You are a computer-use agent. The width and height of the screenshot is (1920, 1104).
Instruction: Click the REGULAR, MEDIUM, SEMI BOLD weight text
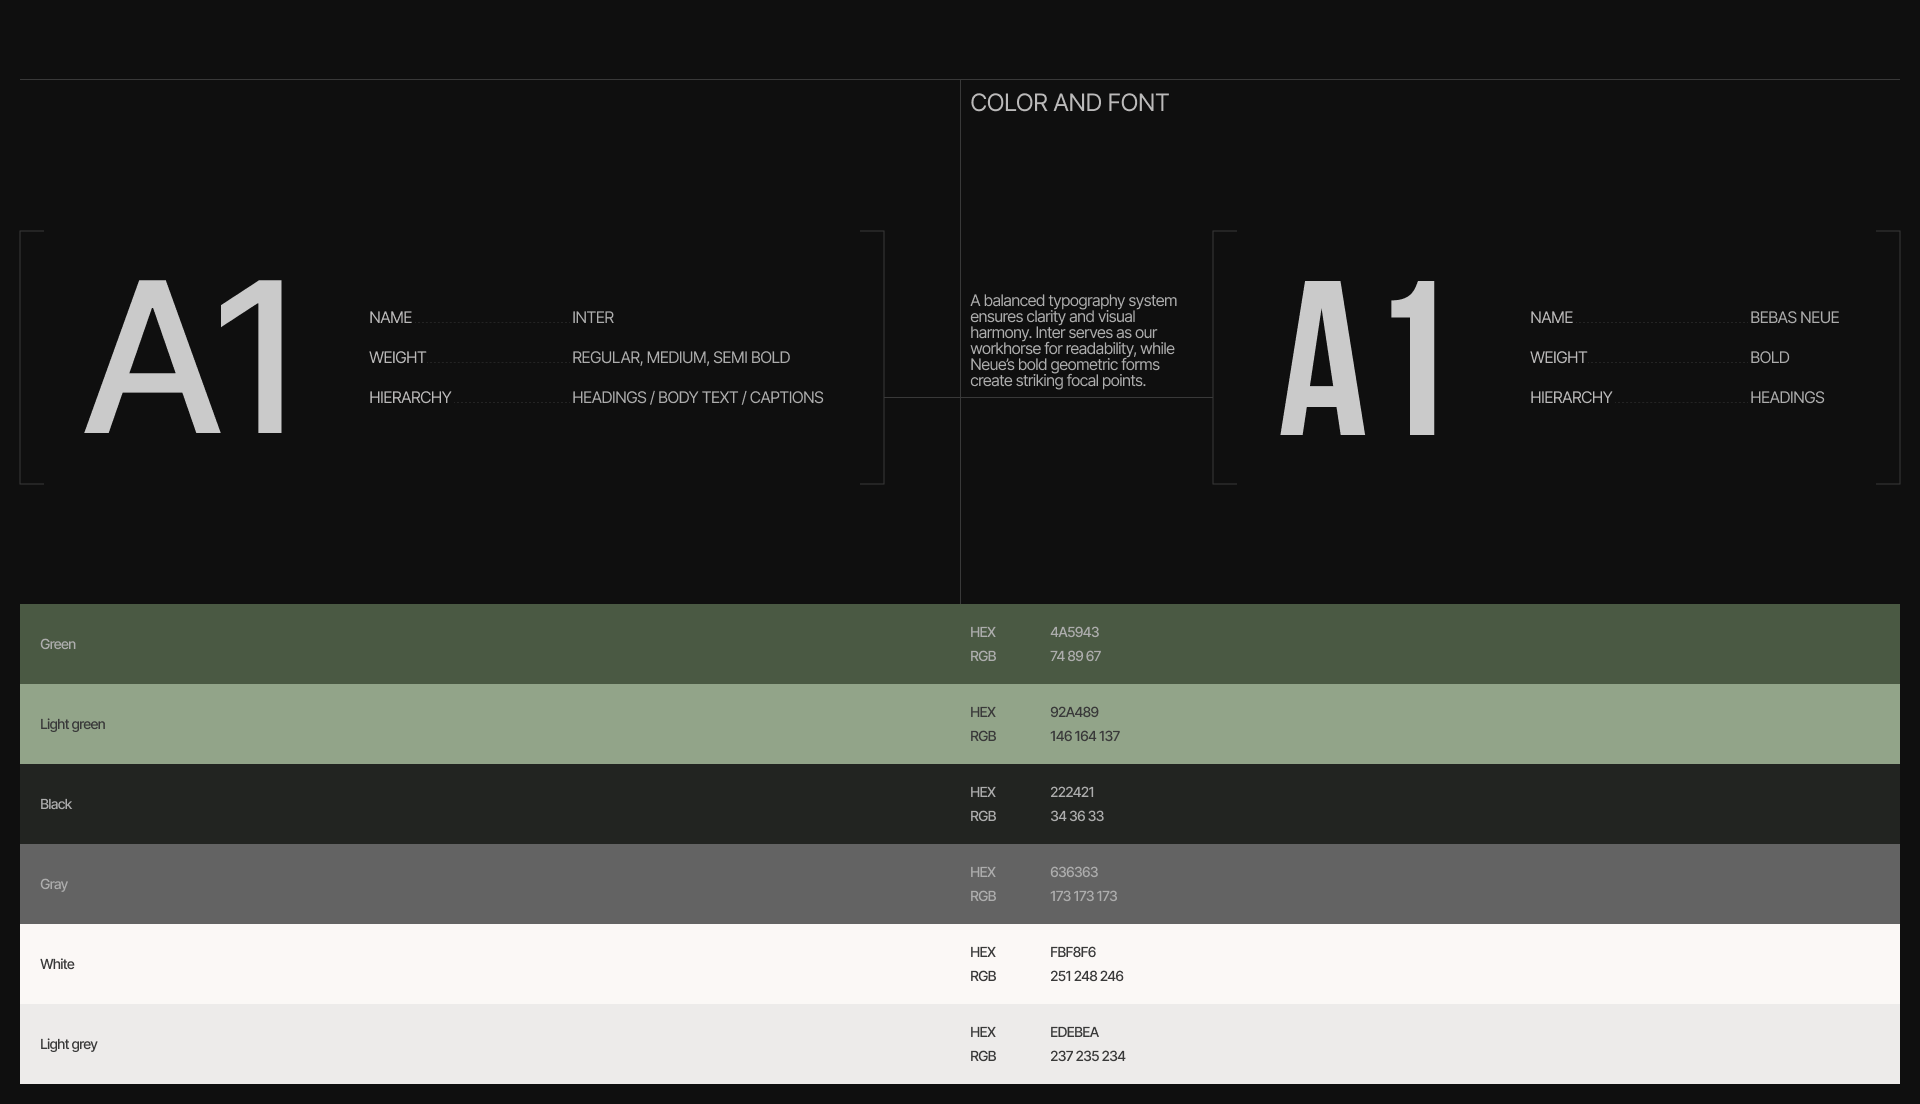click(x=681, y=358)
